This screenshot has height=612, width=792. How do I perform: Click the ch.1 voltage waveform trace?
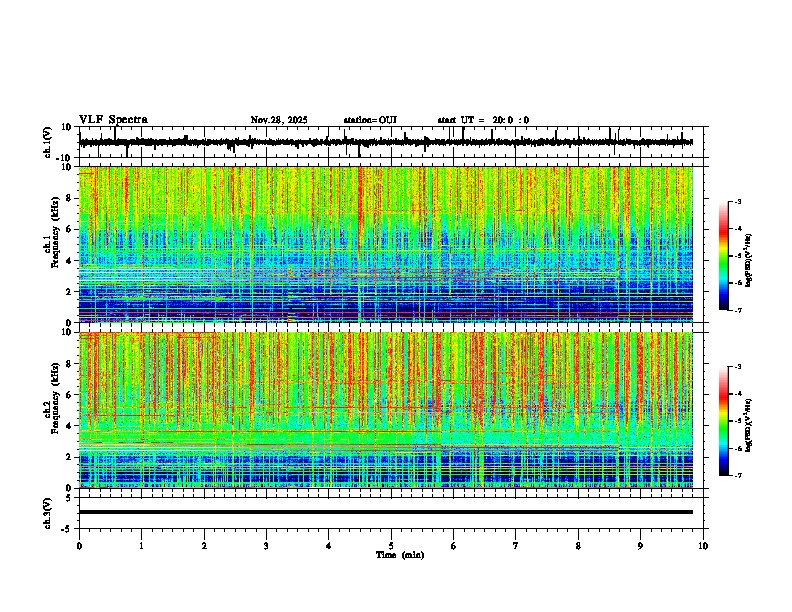pyautogui.click(x=386, y=142)
